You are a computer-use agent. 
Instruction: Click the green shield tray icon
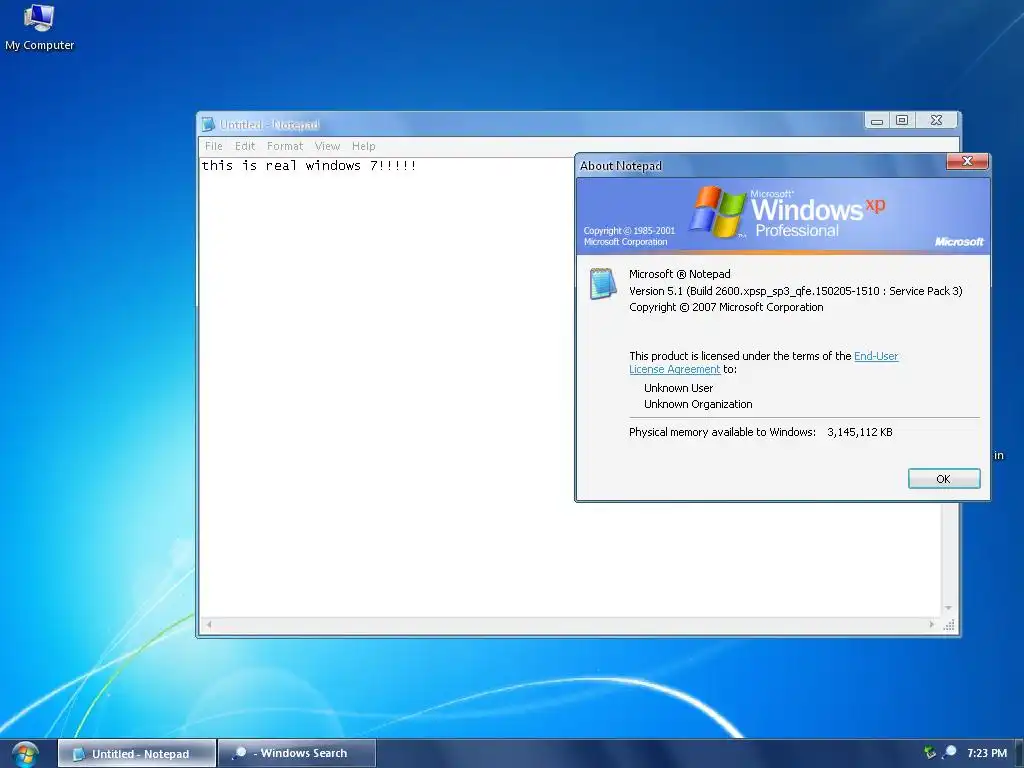930,752
